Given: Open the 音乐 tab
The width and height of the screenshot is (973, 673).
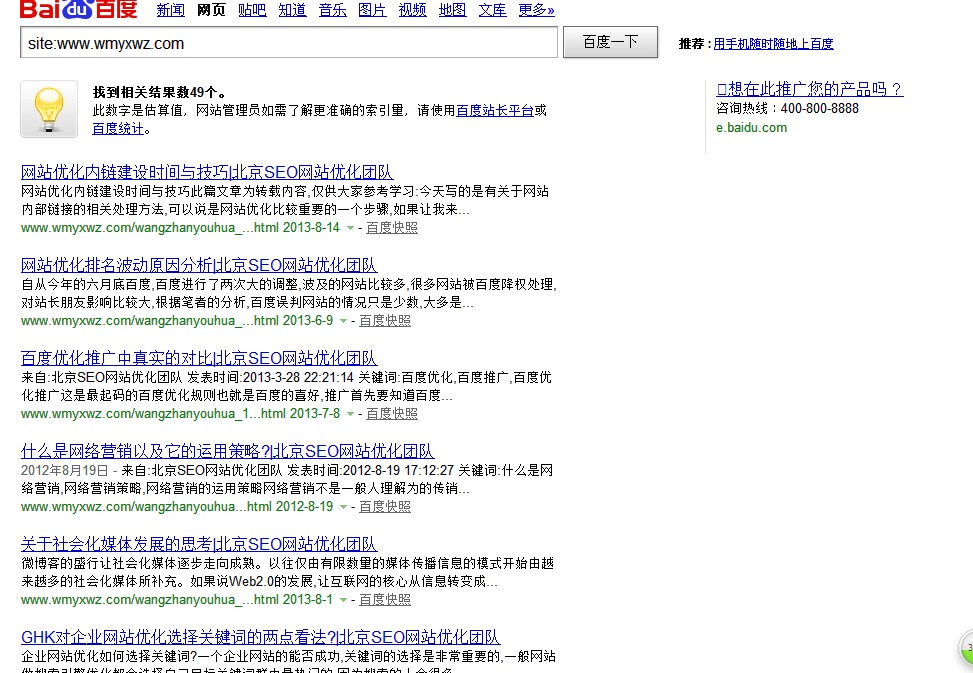Looking at the screenshot, I should coord(333,10).
